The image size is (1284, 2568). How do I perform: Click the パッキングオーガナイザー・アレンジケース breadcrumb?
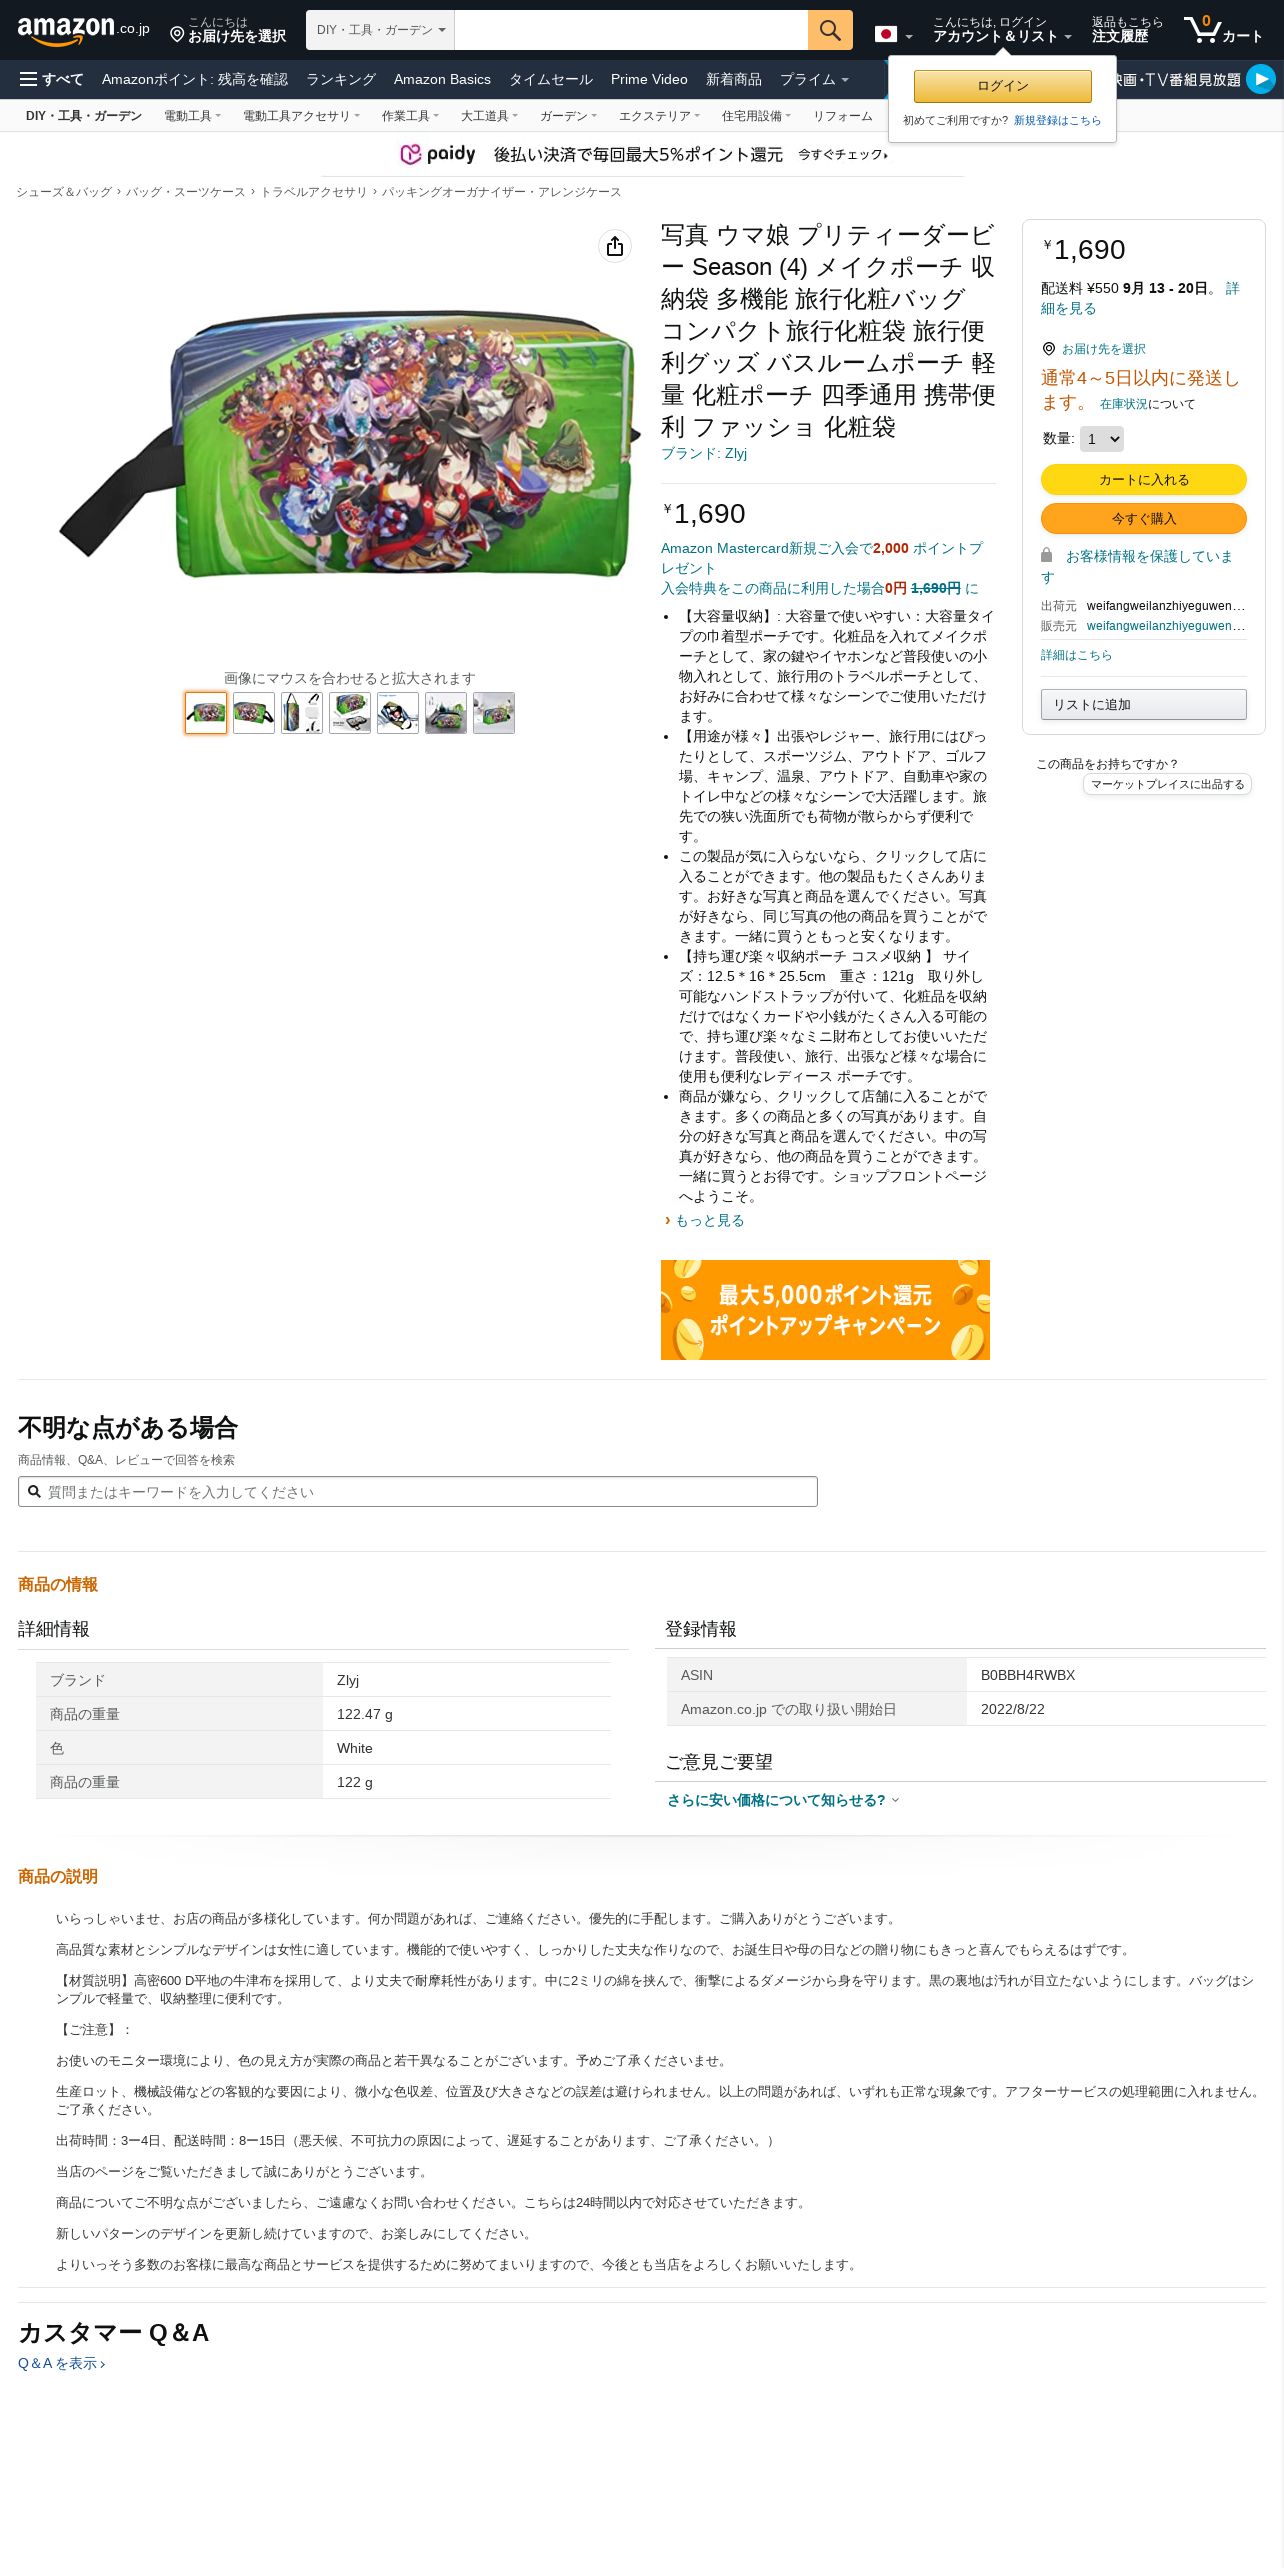501,192
